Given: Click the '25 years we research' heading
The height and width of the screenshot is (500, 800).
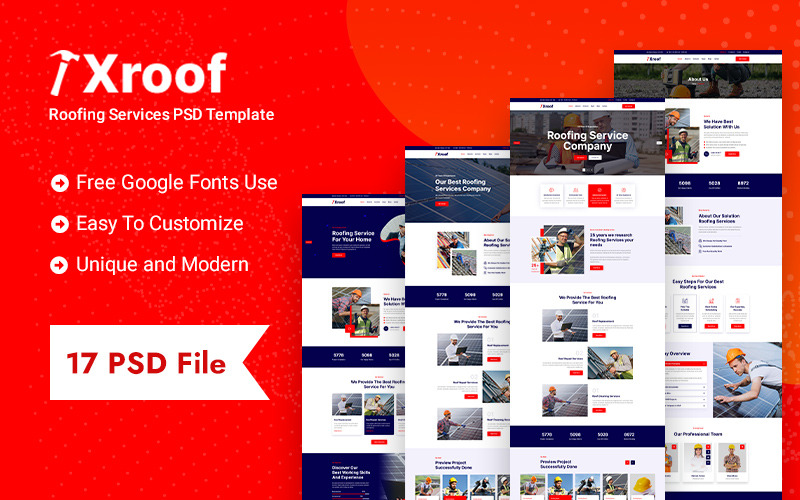Looking at the screenshot, I should pos(611,240).
